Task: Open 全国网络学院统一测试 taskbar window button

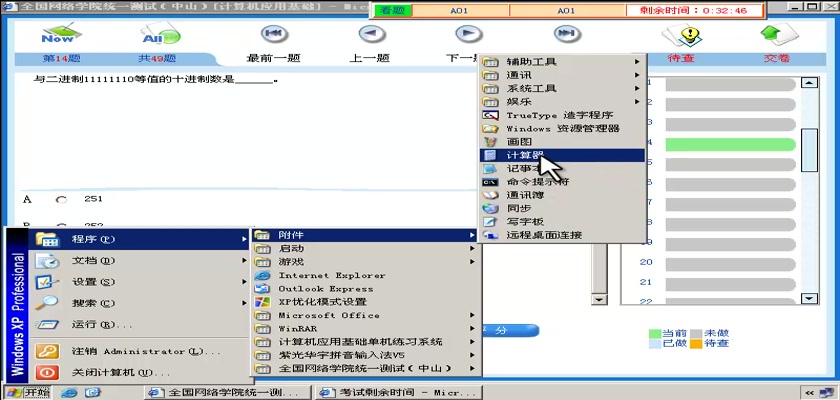Action: click(x=226, y=393)
